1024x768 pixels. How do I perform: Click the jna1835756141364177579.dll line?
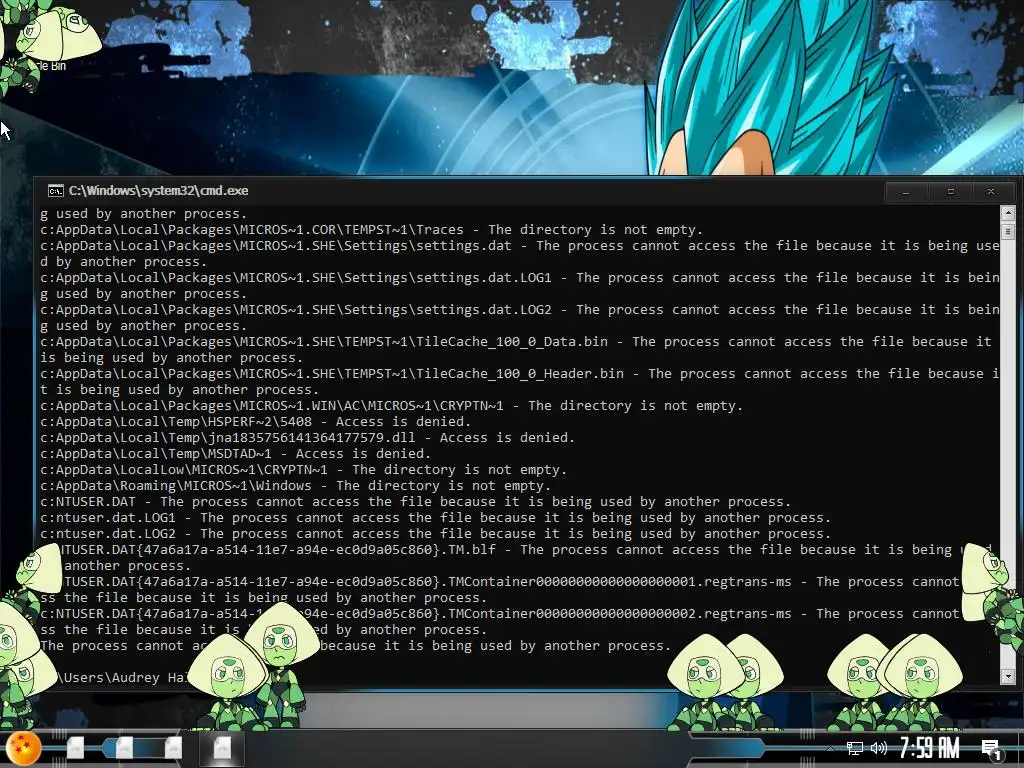click(x=308, y=438)
